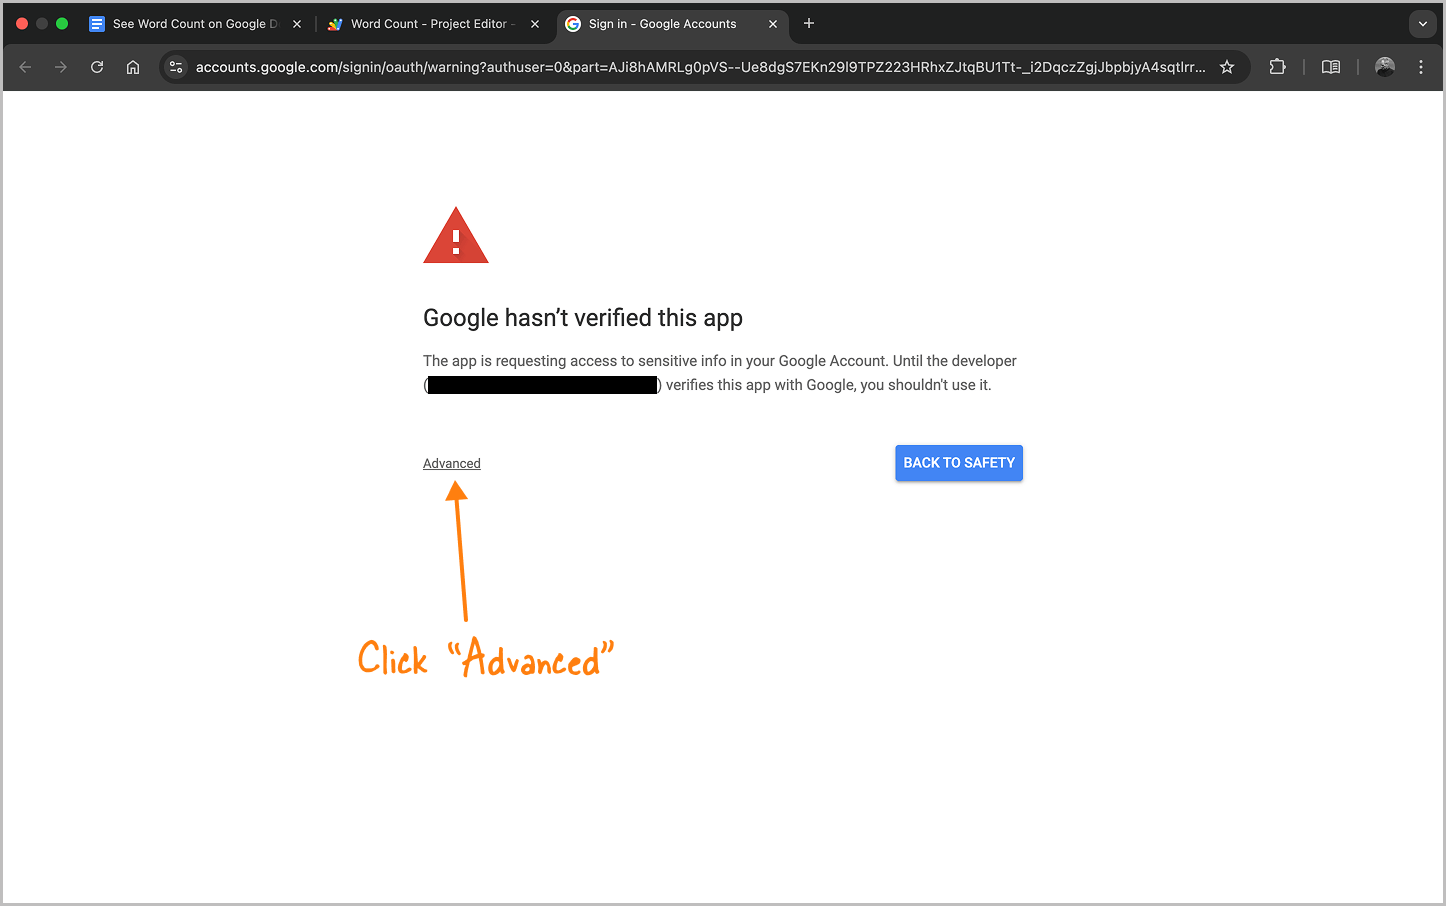
Task: Switch to See Word Count on Google tab
Action: [190, 24]
